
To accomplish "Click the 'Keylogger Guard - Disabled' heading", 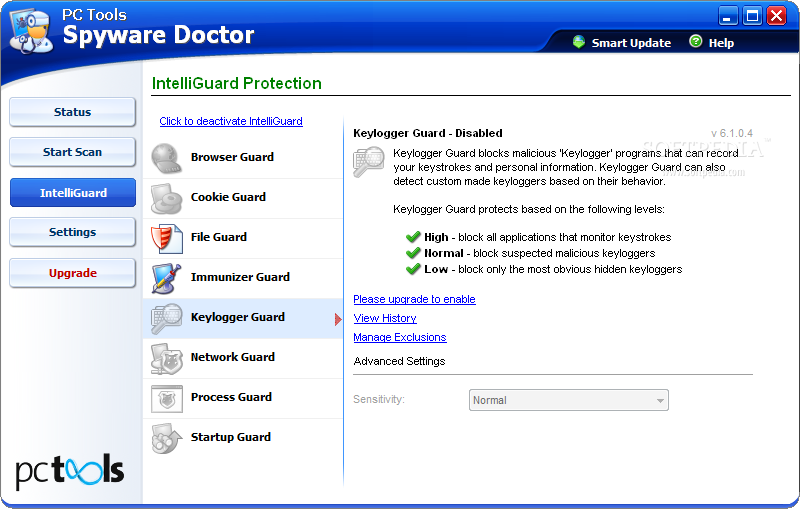I will [428, 133].
